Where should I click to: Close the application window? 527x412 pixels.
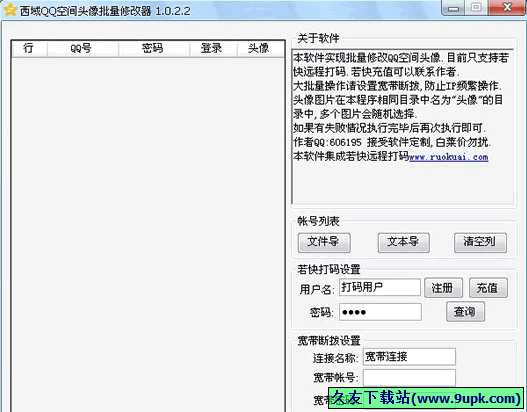507,8
